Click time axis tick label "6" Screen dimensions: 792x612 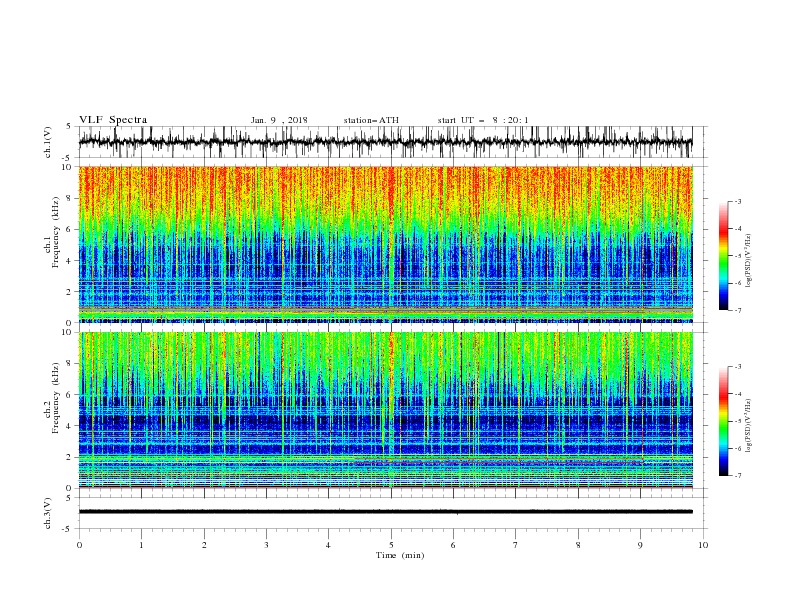coord(454,545)
